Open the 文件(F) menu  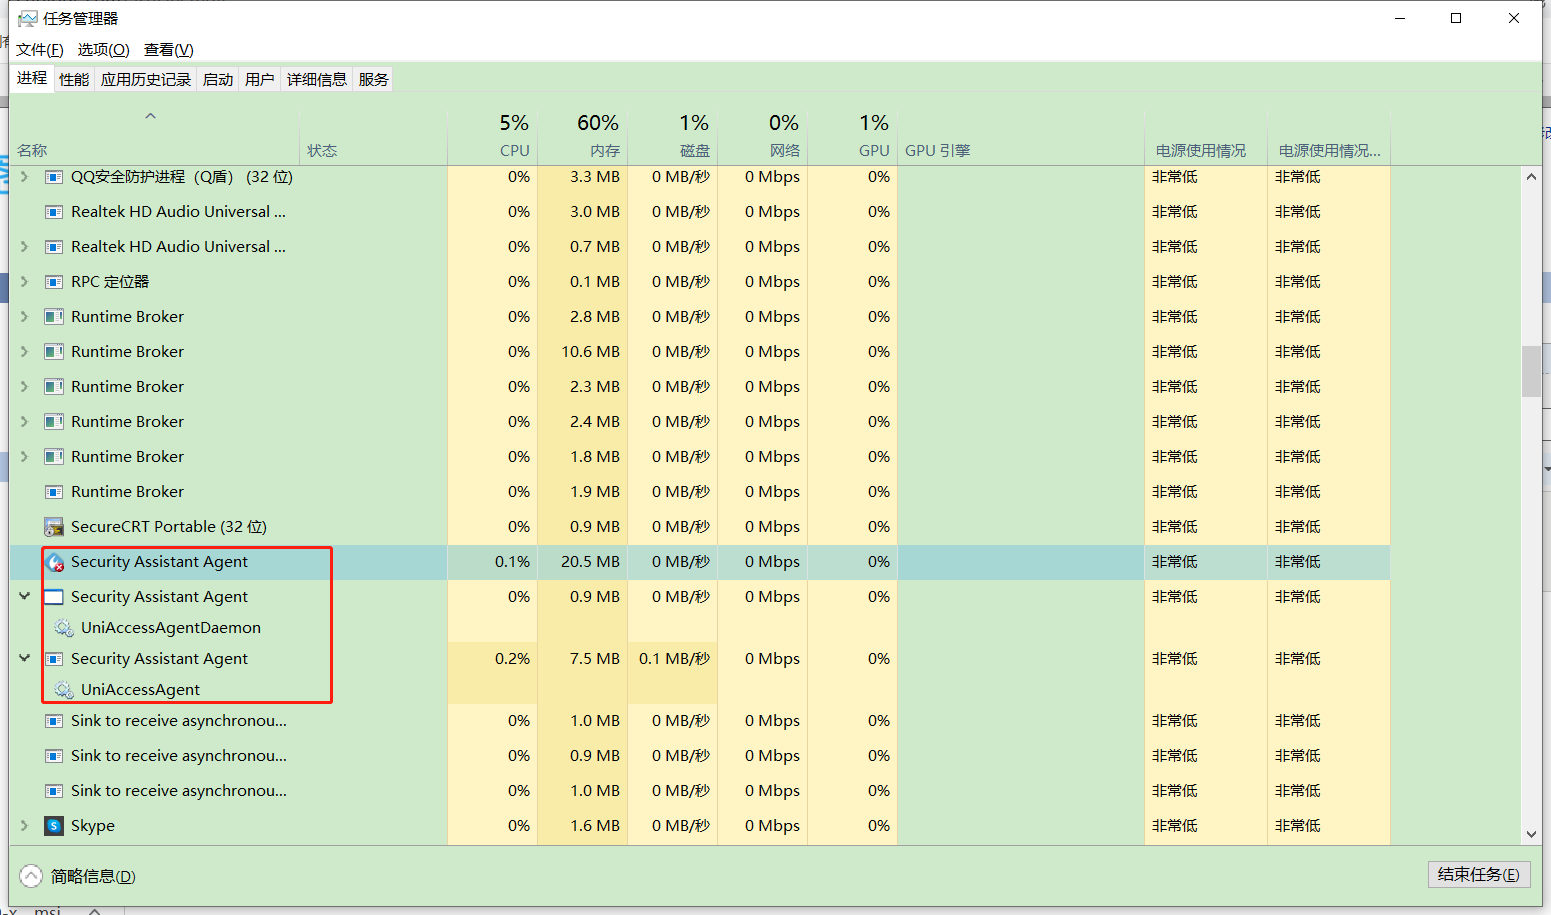(40, 50)
